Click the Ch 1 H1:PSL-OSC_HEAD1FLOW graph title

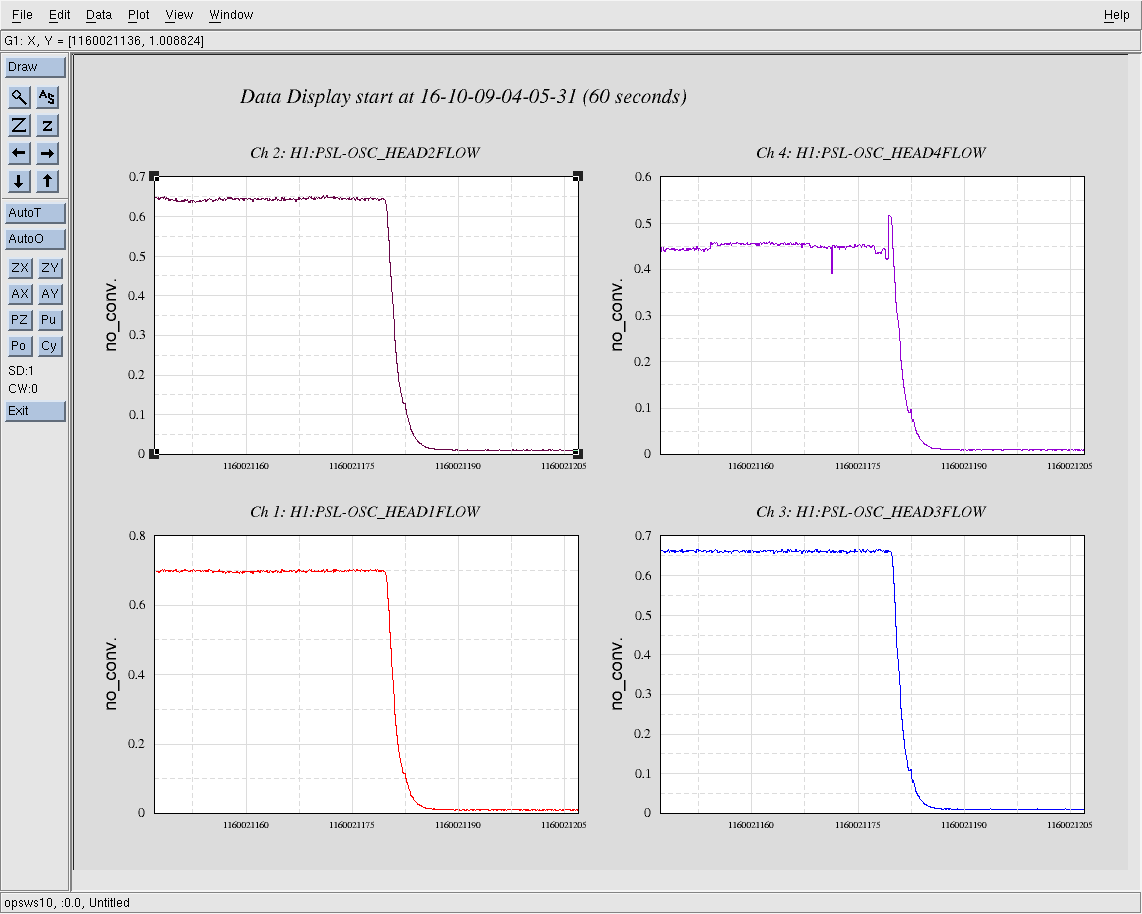point(365,512)
